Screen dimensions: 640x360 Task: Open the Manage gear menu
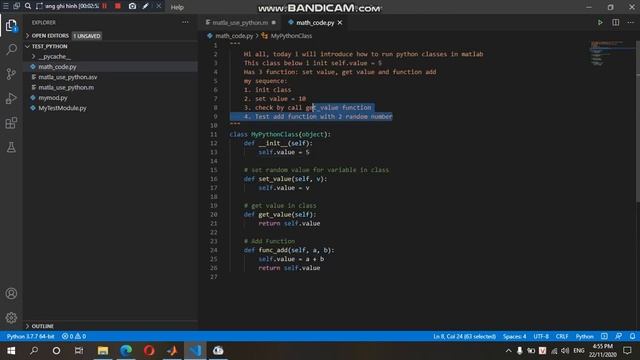click(x=11, y=318)
